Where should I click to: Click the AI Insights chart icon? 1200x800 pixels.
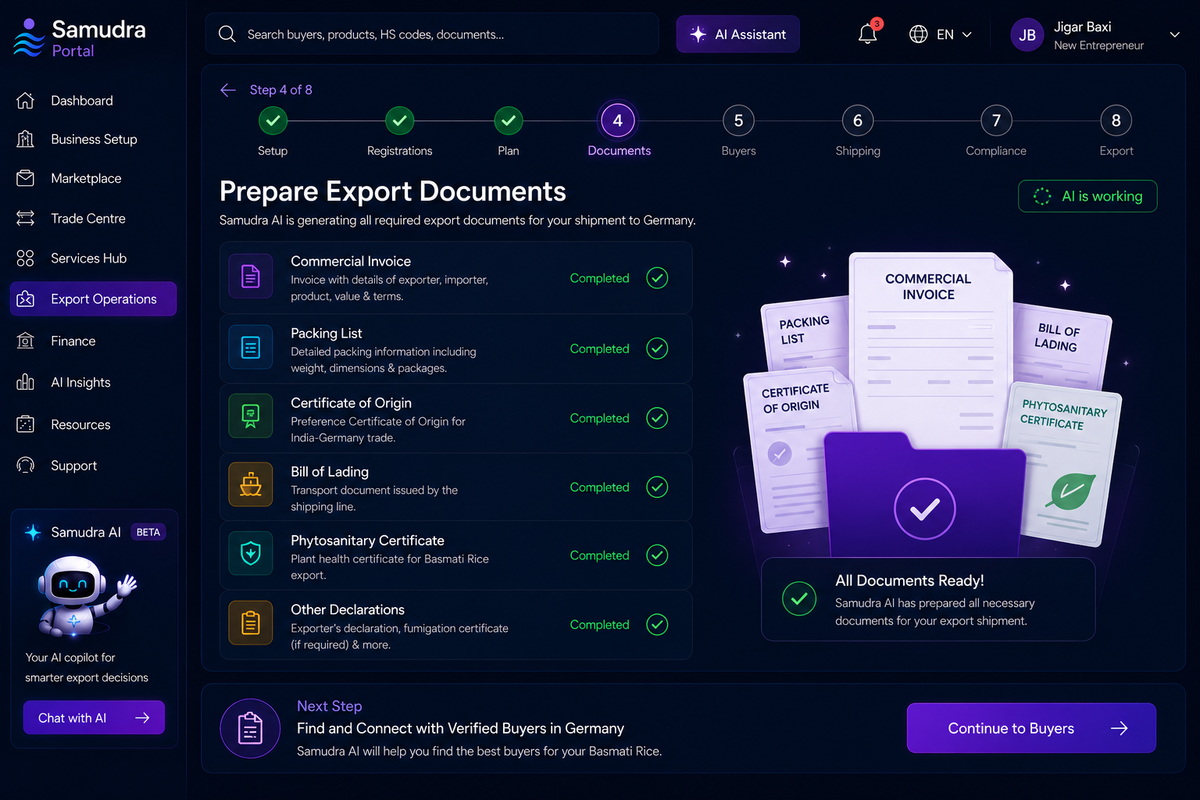point(26,382)
